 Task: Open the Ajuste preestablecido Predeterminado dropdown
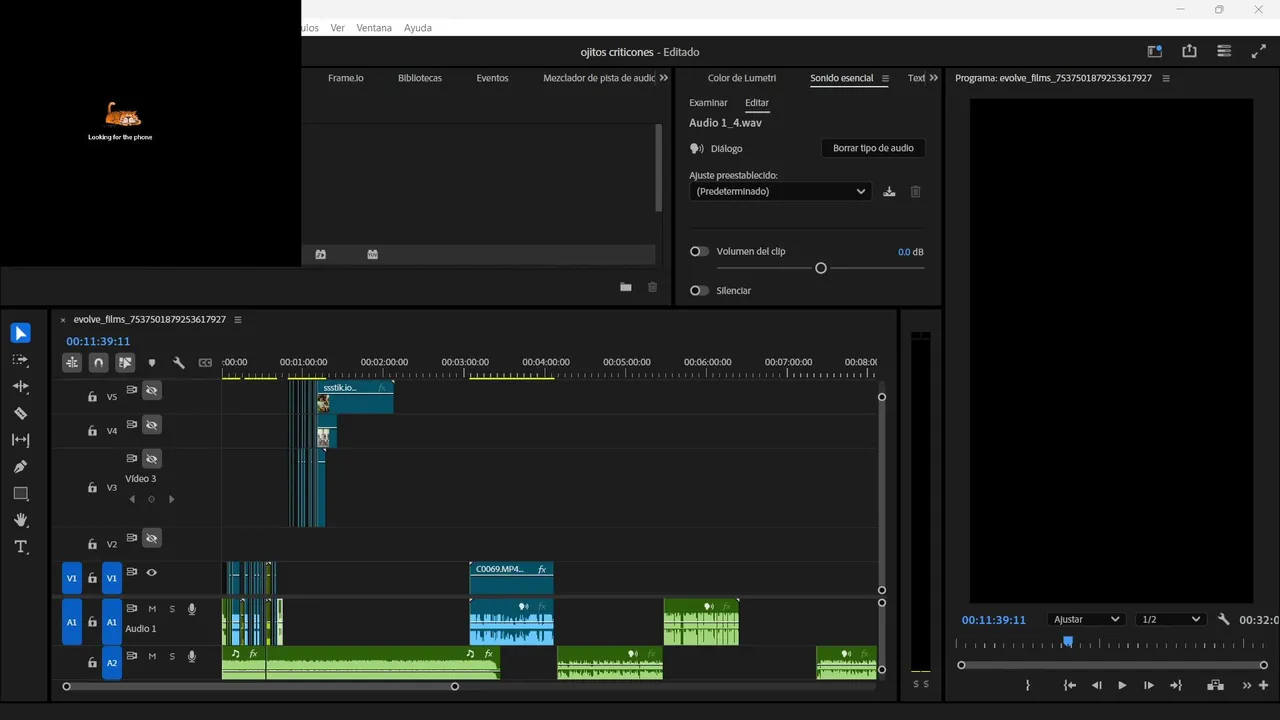click(780, 191)
